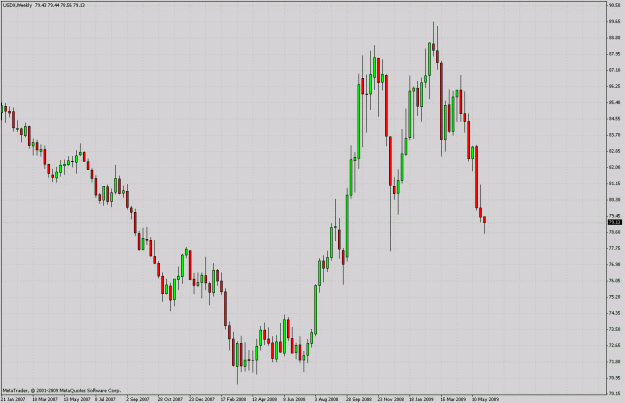Select the 2 Sep 2007 date label

pos(138,399)
